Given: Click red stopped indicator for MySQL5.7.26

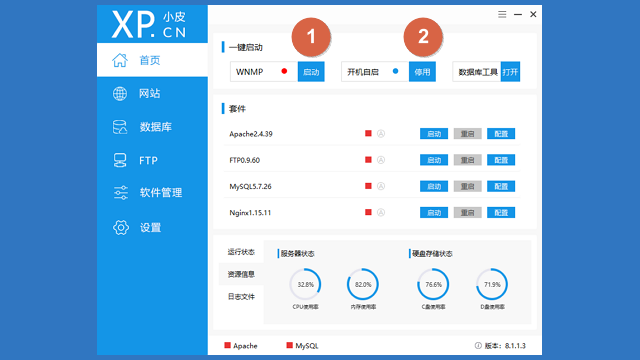Looking at the screenshot, I should pos(368,186).
